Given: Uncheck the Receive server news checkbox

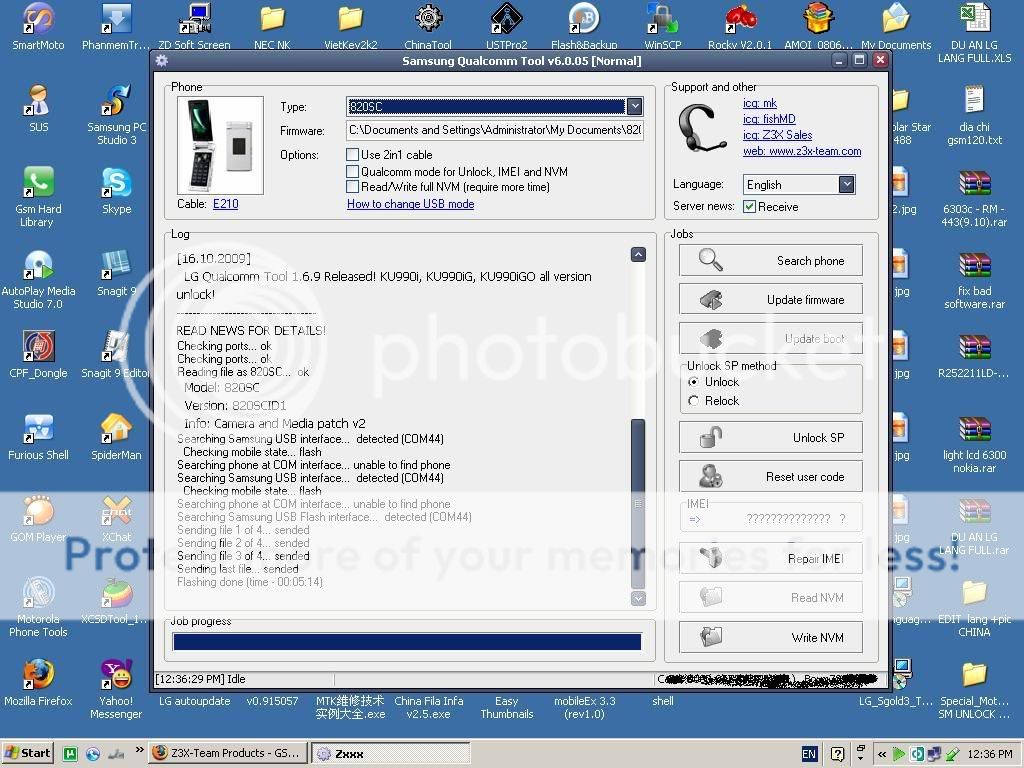Looking at the screenshot, I should click(750, 206).
